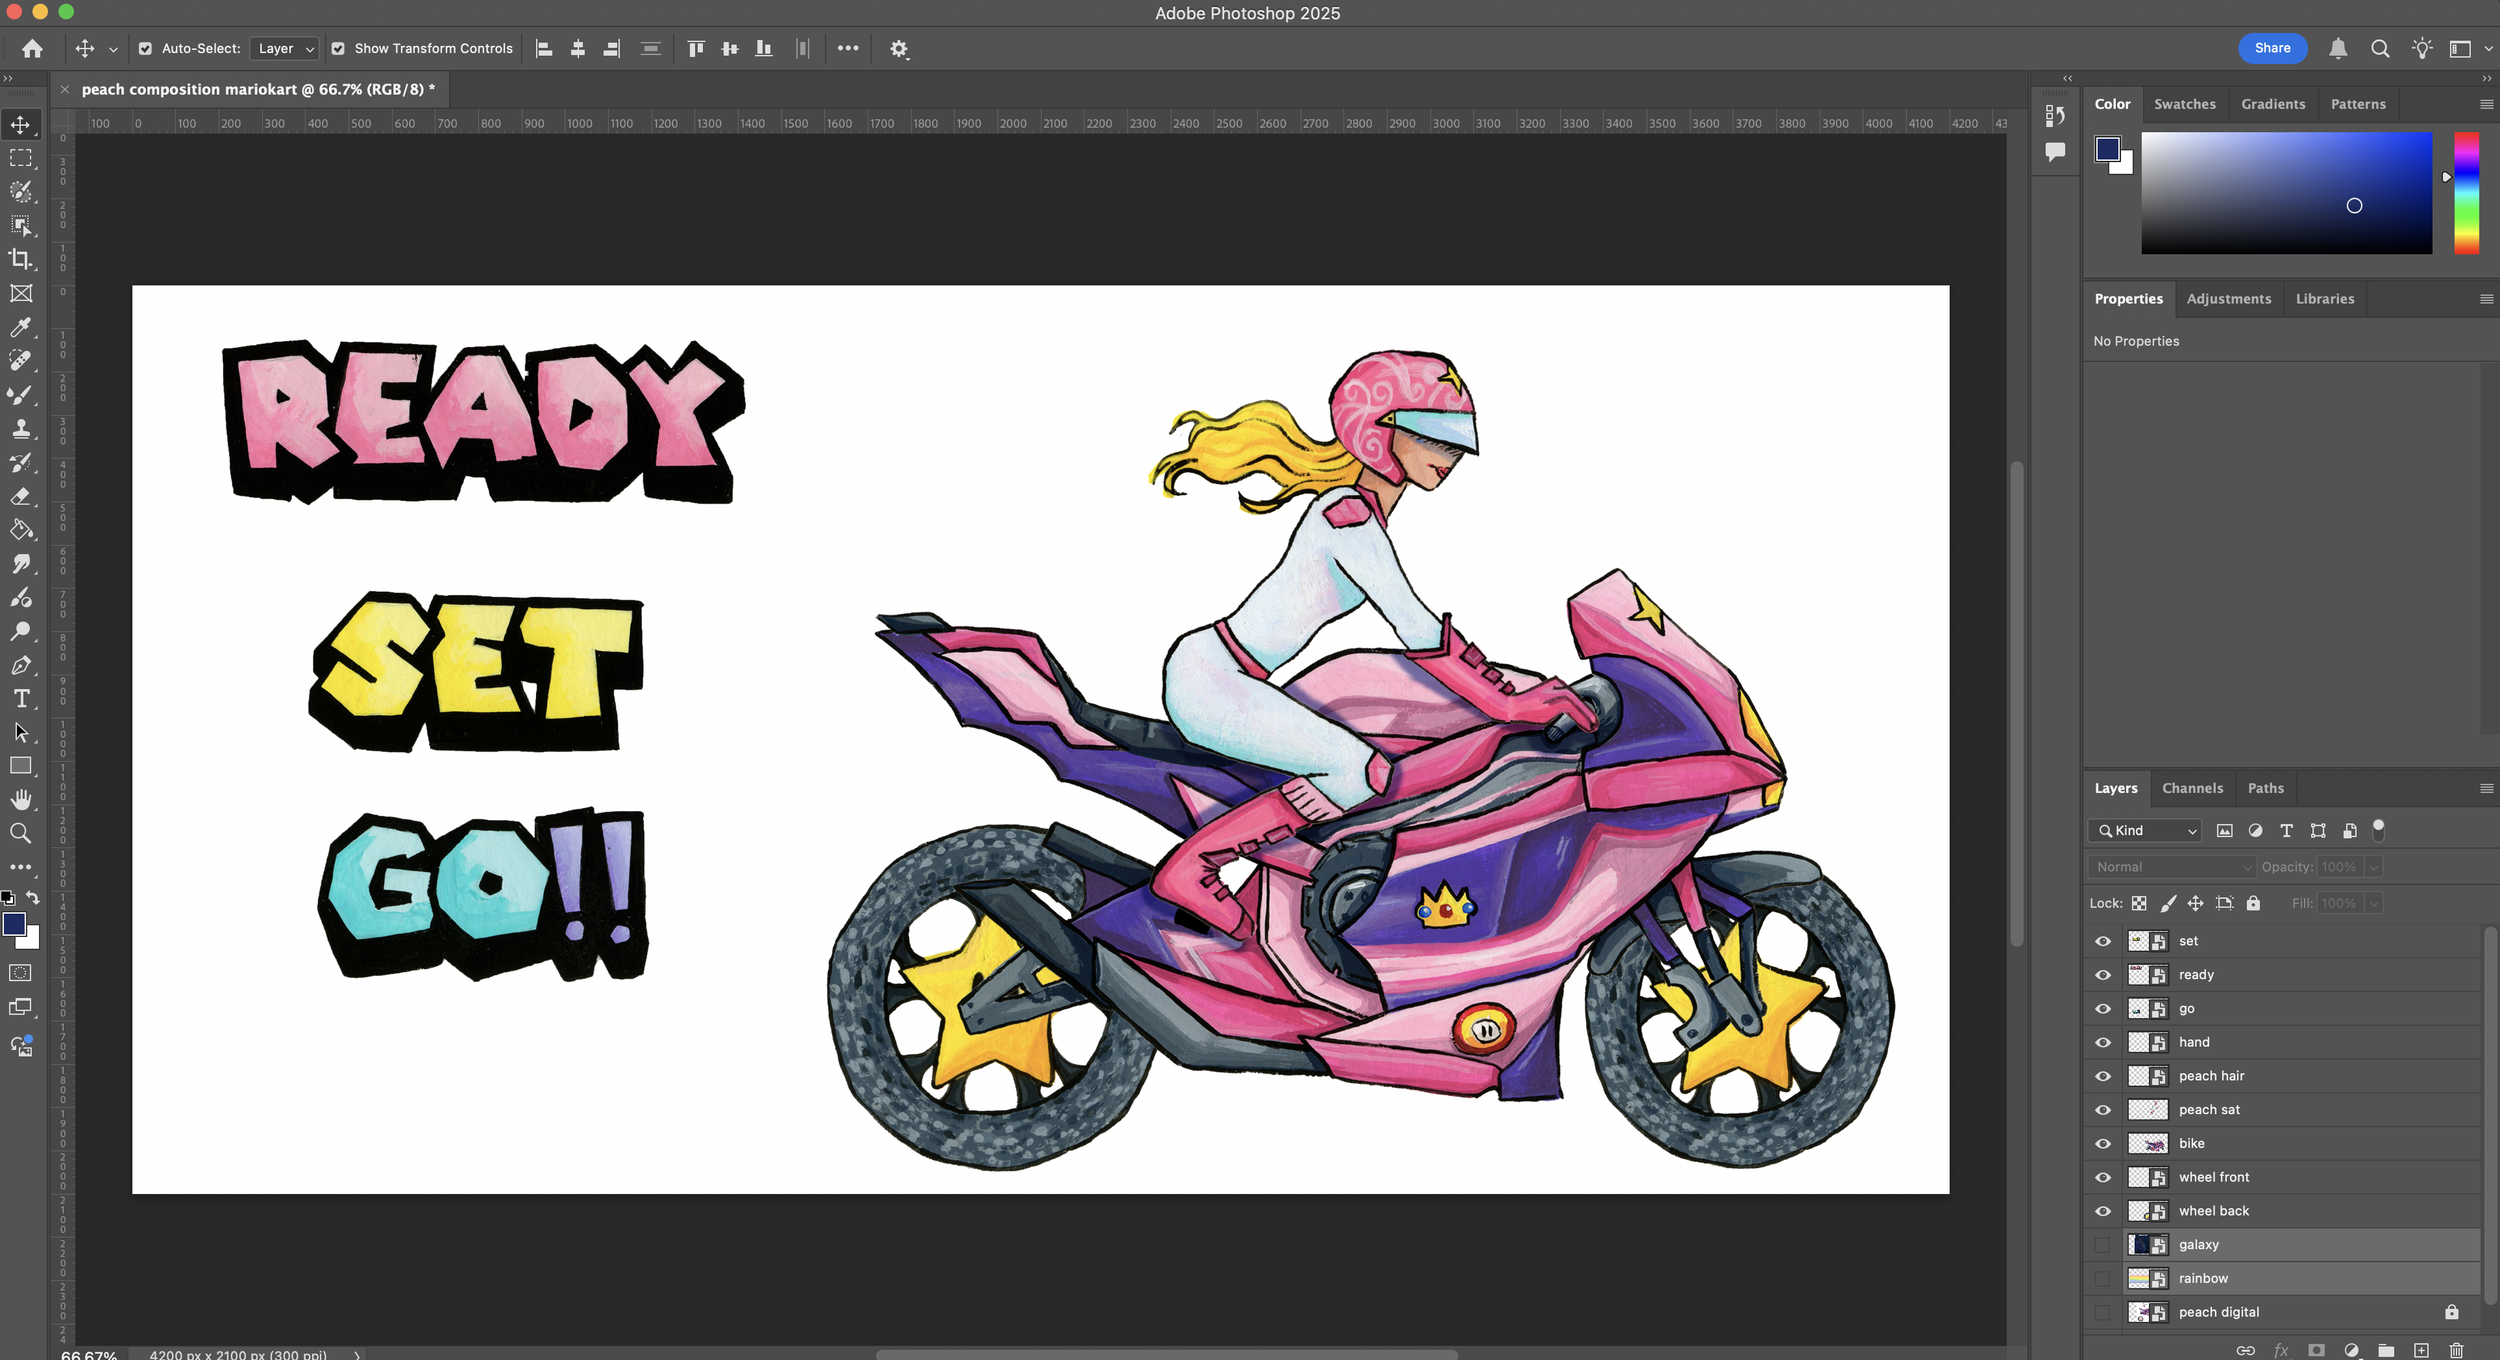Open the Normal blend mode dropdown
Image resolution: width=2500 pixels, height=1360 pixels.
2172,867
